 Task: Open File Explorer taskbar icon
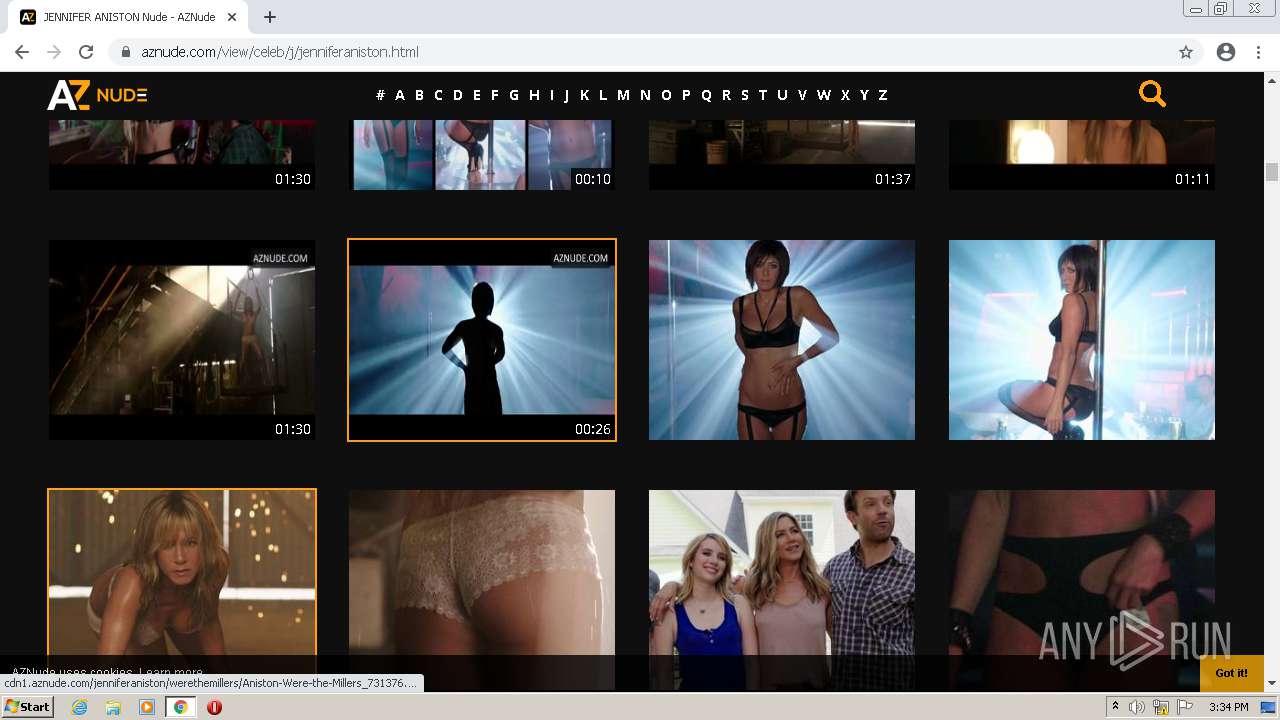113,707
